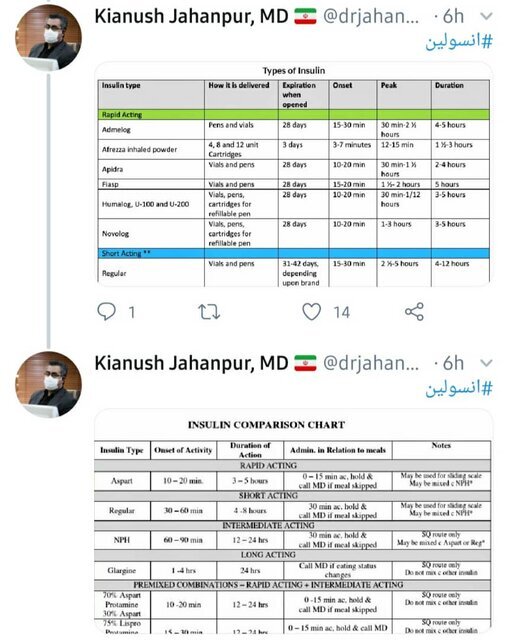The height and width of the screenshot is (640, 508).
Task: Open the first tweet's chevron options menu
Action: tap(486, 16)
